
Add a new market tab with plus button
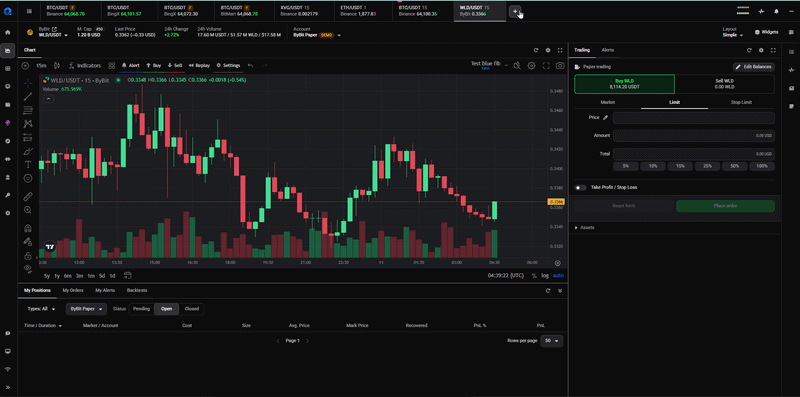[515, 11]
